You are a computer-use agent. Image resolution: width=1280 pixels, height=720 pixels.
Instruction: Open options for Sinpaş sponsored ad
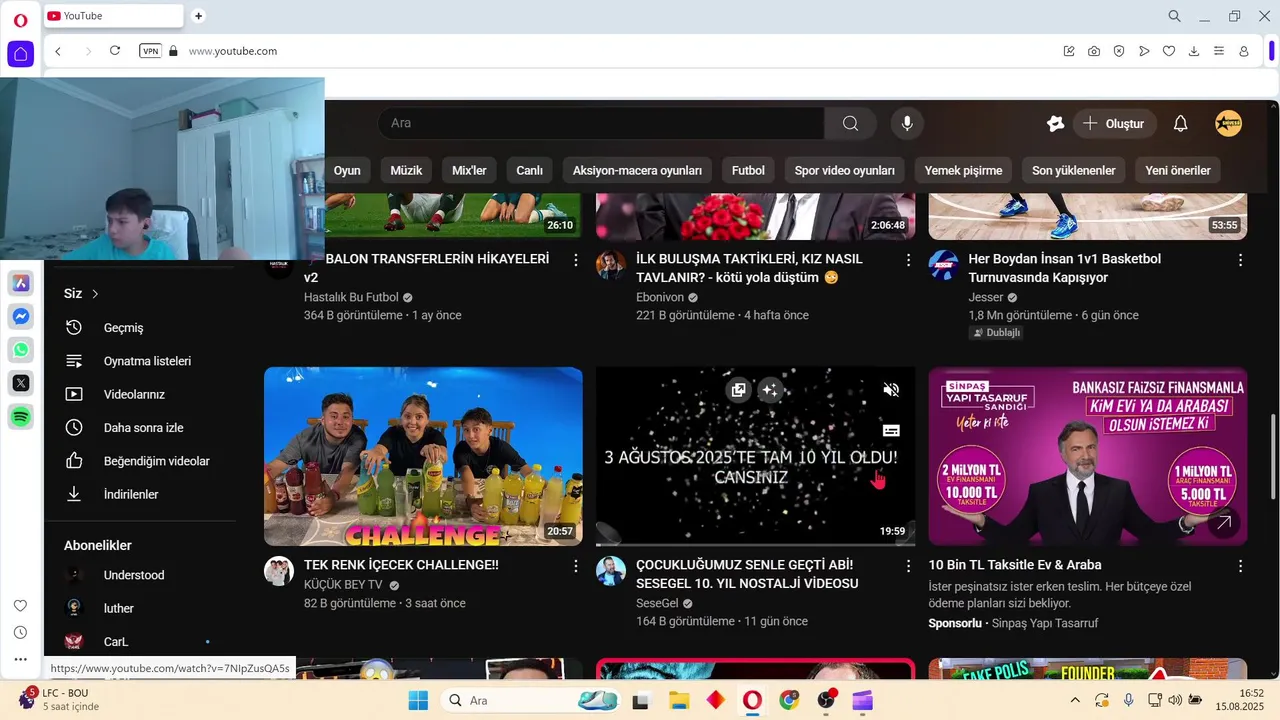coord(1240,566)
